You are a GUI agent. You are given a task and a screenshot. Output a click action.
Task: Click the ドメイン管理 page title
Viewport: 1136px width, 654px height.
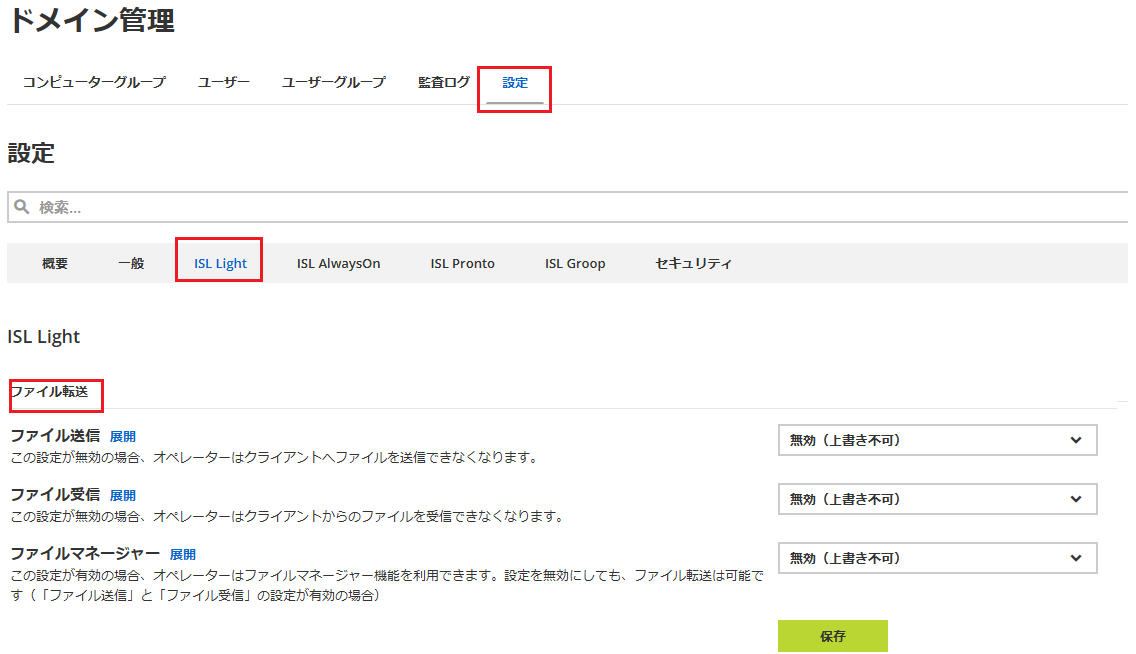(91, 20)
